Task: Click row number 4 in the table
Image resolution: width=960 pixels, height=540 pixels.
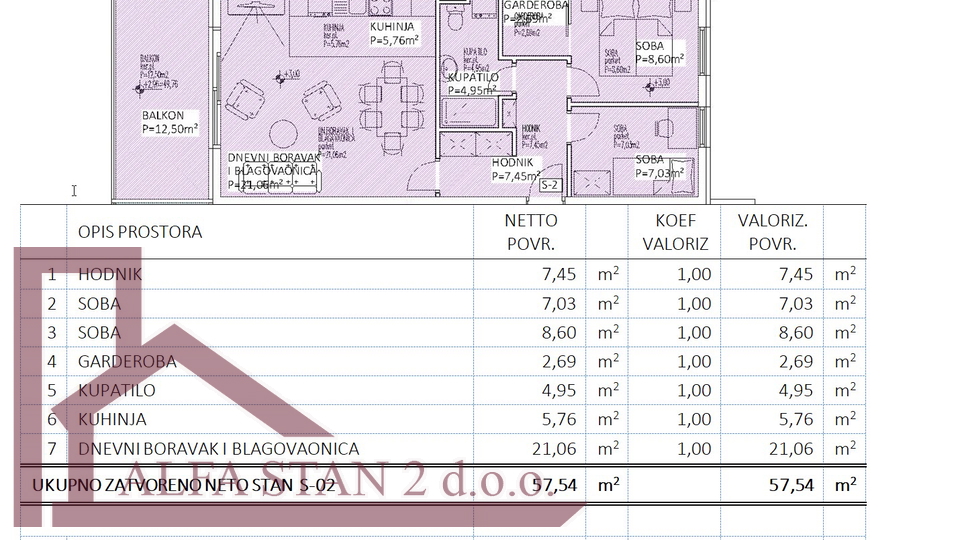Action: pyautogui.click(x=52, y=361)
